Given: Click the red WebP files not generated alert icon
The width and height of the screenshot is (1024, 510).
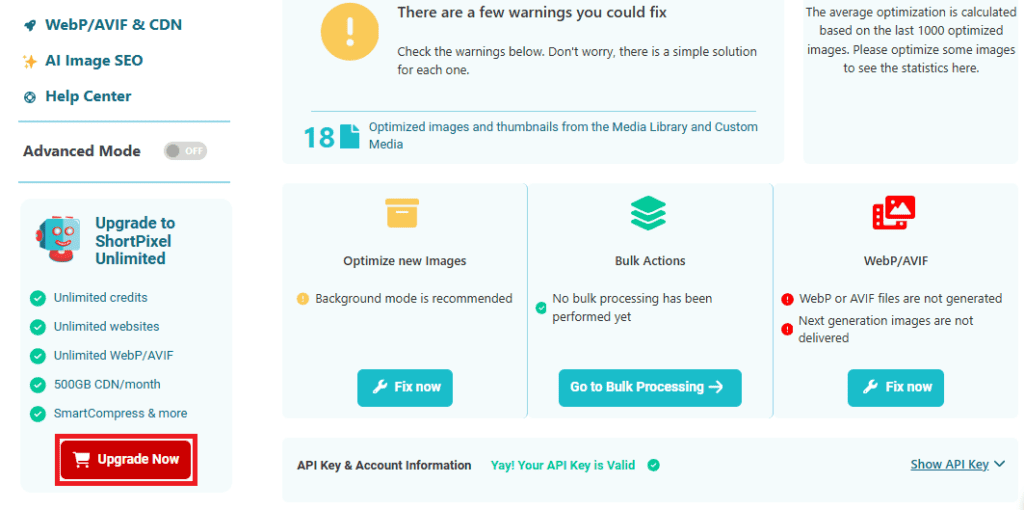Looking at the screenshot, I should [x=788, y=299].
